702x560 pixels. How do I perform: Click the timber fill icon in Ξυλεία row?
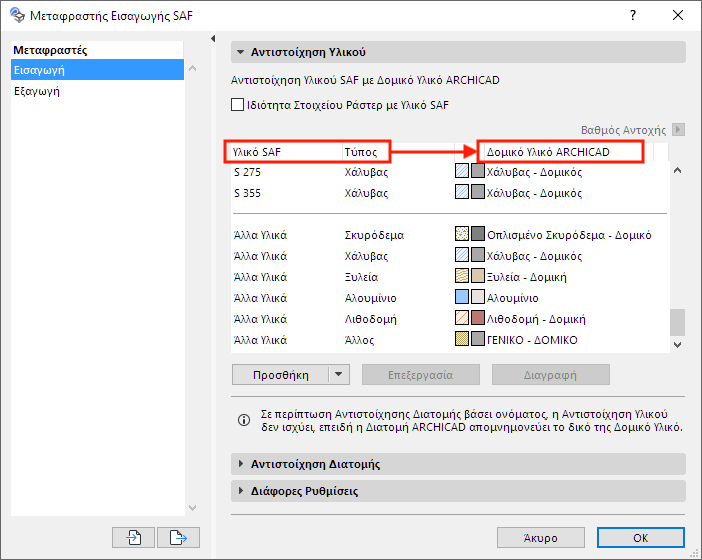(x=462, y=275)
